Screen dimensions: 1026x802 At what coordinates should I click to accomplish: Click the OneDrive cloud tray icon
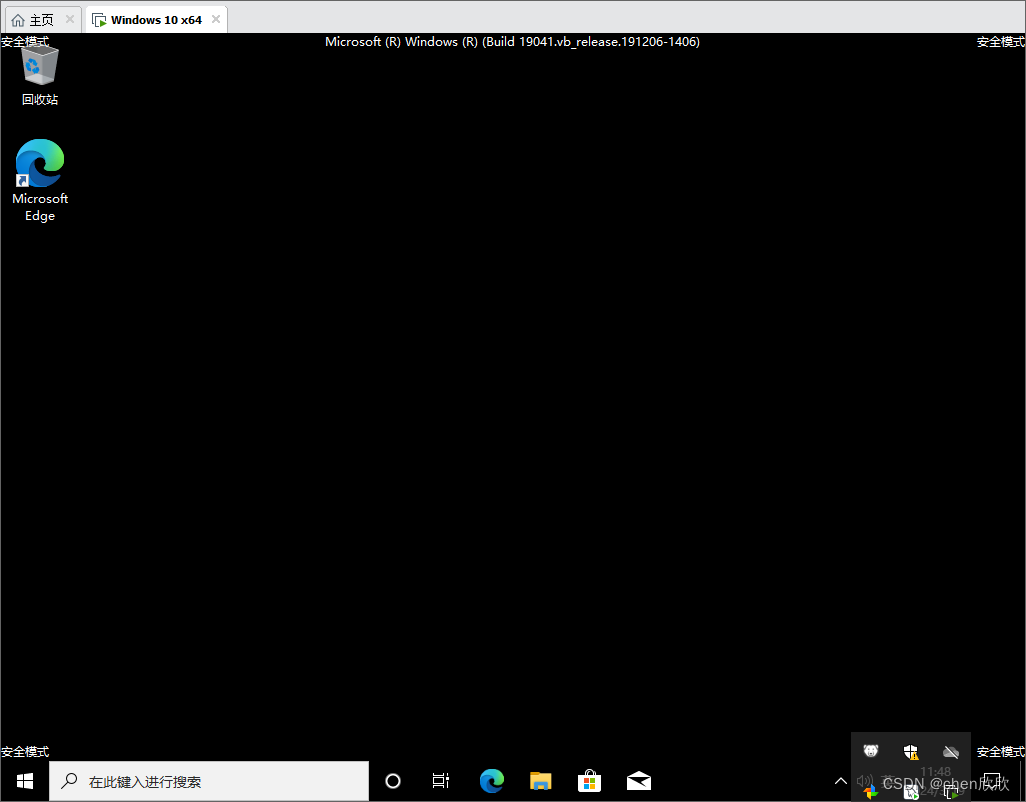[951, 752]
